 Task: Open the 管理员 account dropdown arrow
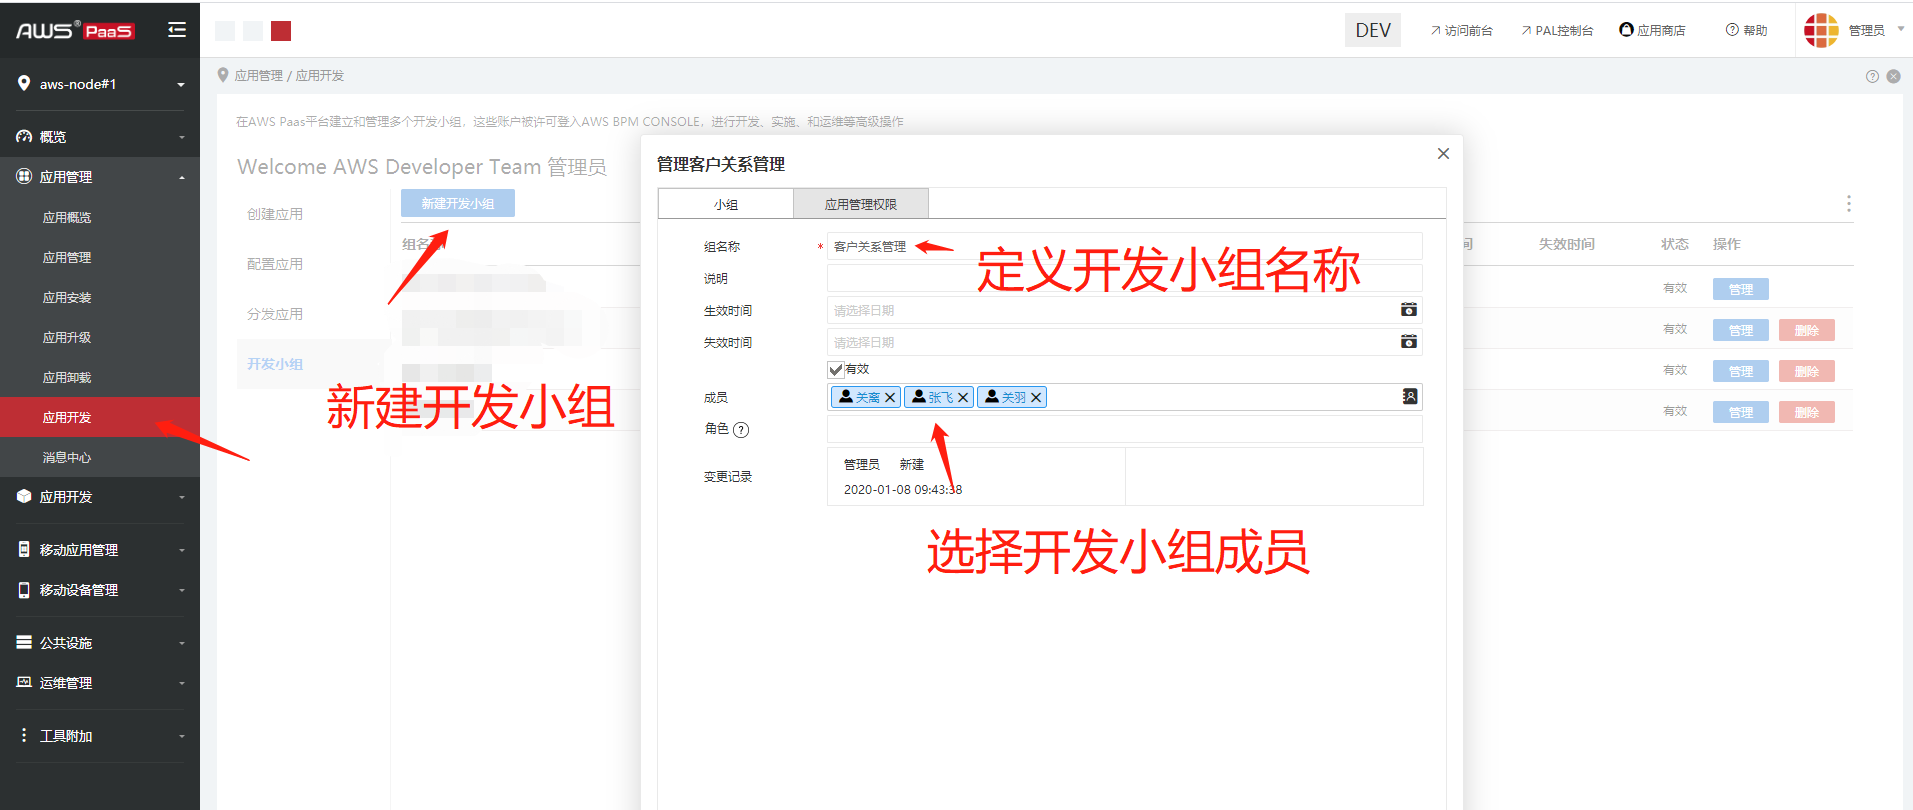tap(1900, 29)
